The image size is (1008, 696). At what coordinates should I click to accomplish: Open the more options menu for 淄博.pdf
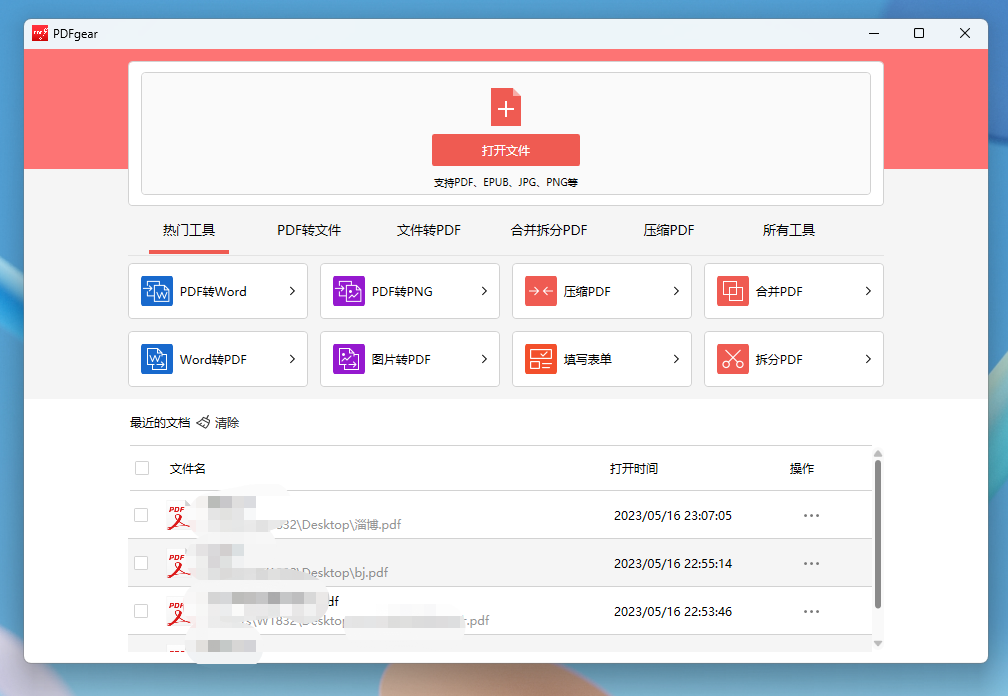pyautogui.click(x=811, y=516)
